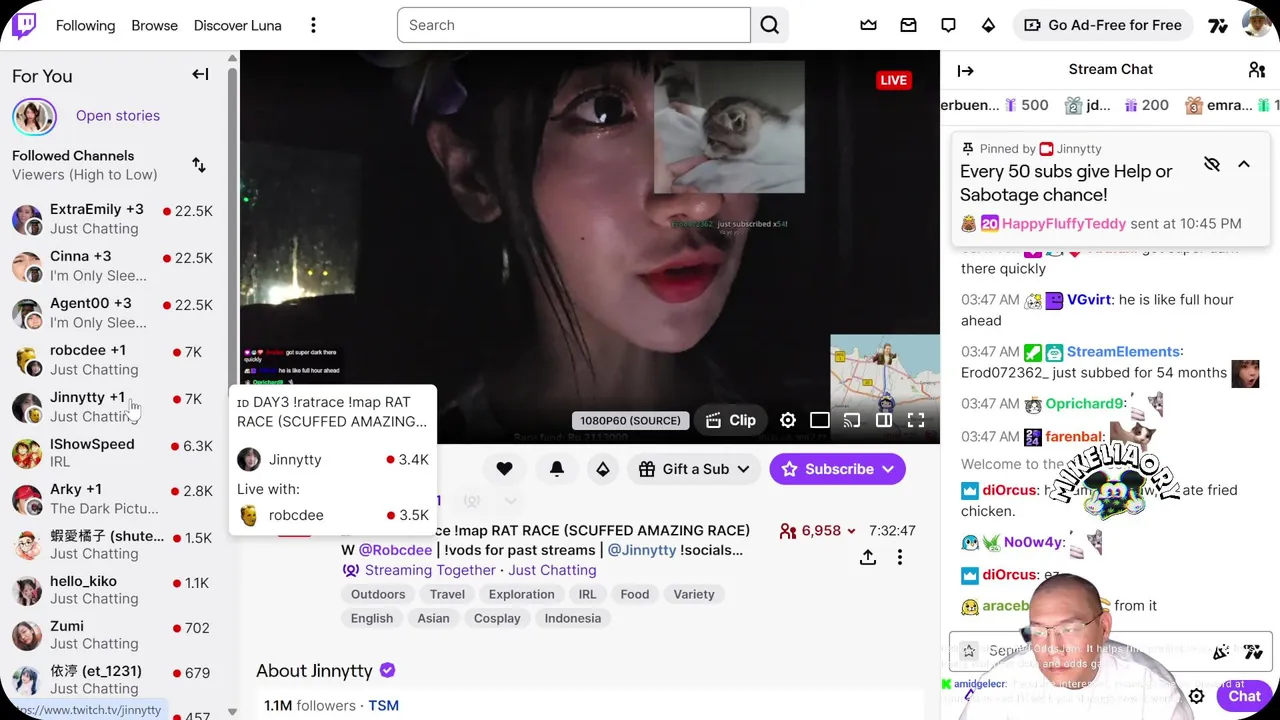Open Cinna channel in sidebar
1280x720 pixels.
click(112, 266)
